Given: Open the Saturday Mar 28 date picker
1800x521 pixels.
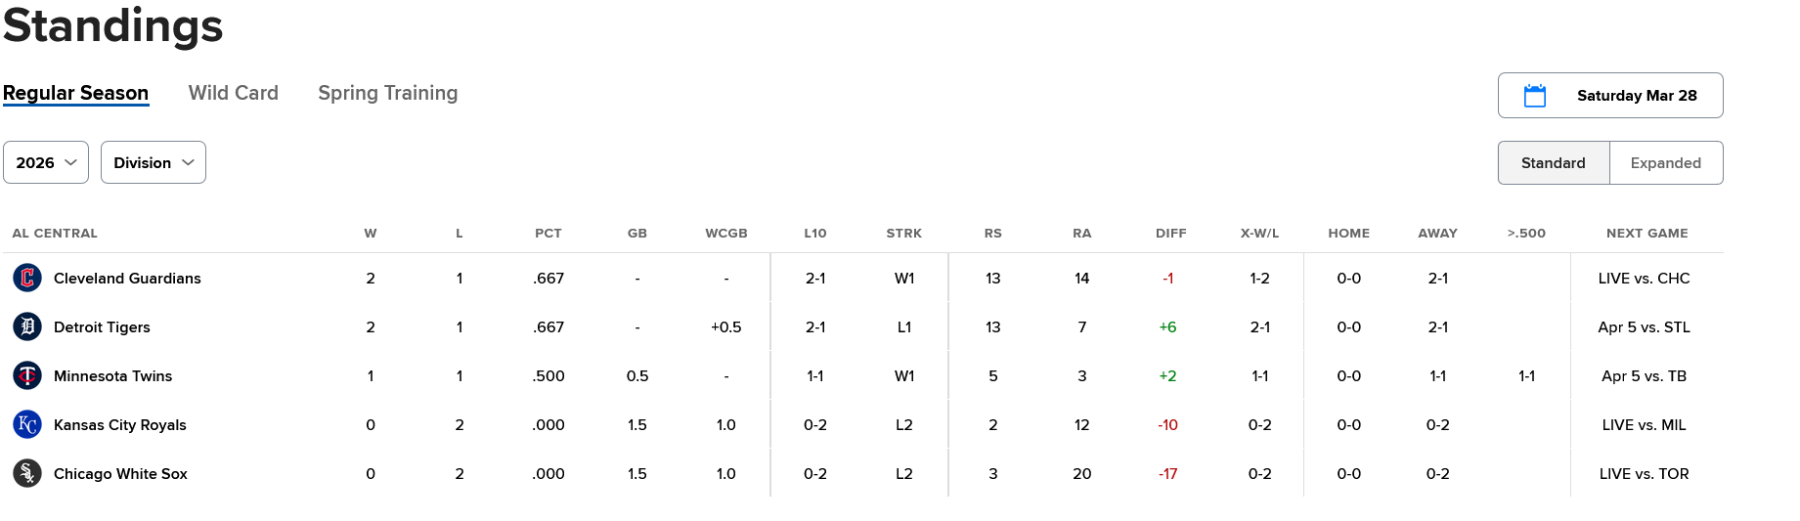Looking at the screenshot, I should pyautogui.click(x=1636, y=96).
